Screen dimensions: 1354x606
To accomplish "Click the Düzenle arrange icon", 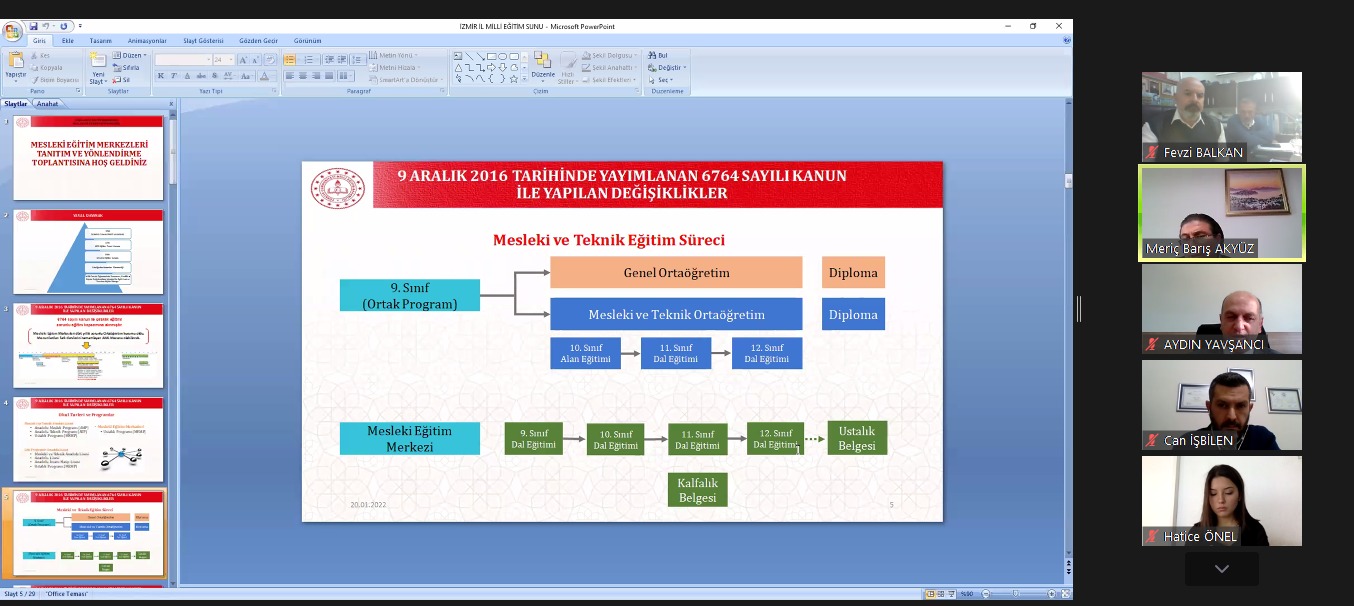I will [x=543, y=63].
